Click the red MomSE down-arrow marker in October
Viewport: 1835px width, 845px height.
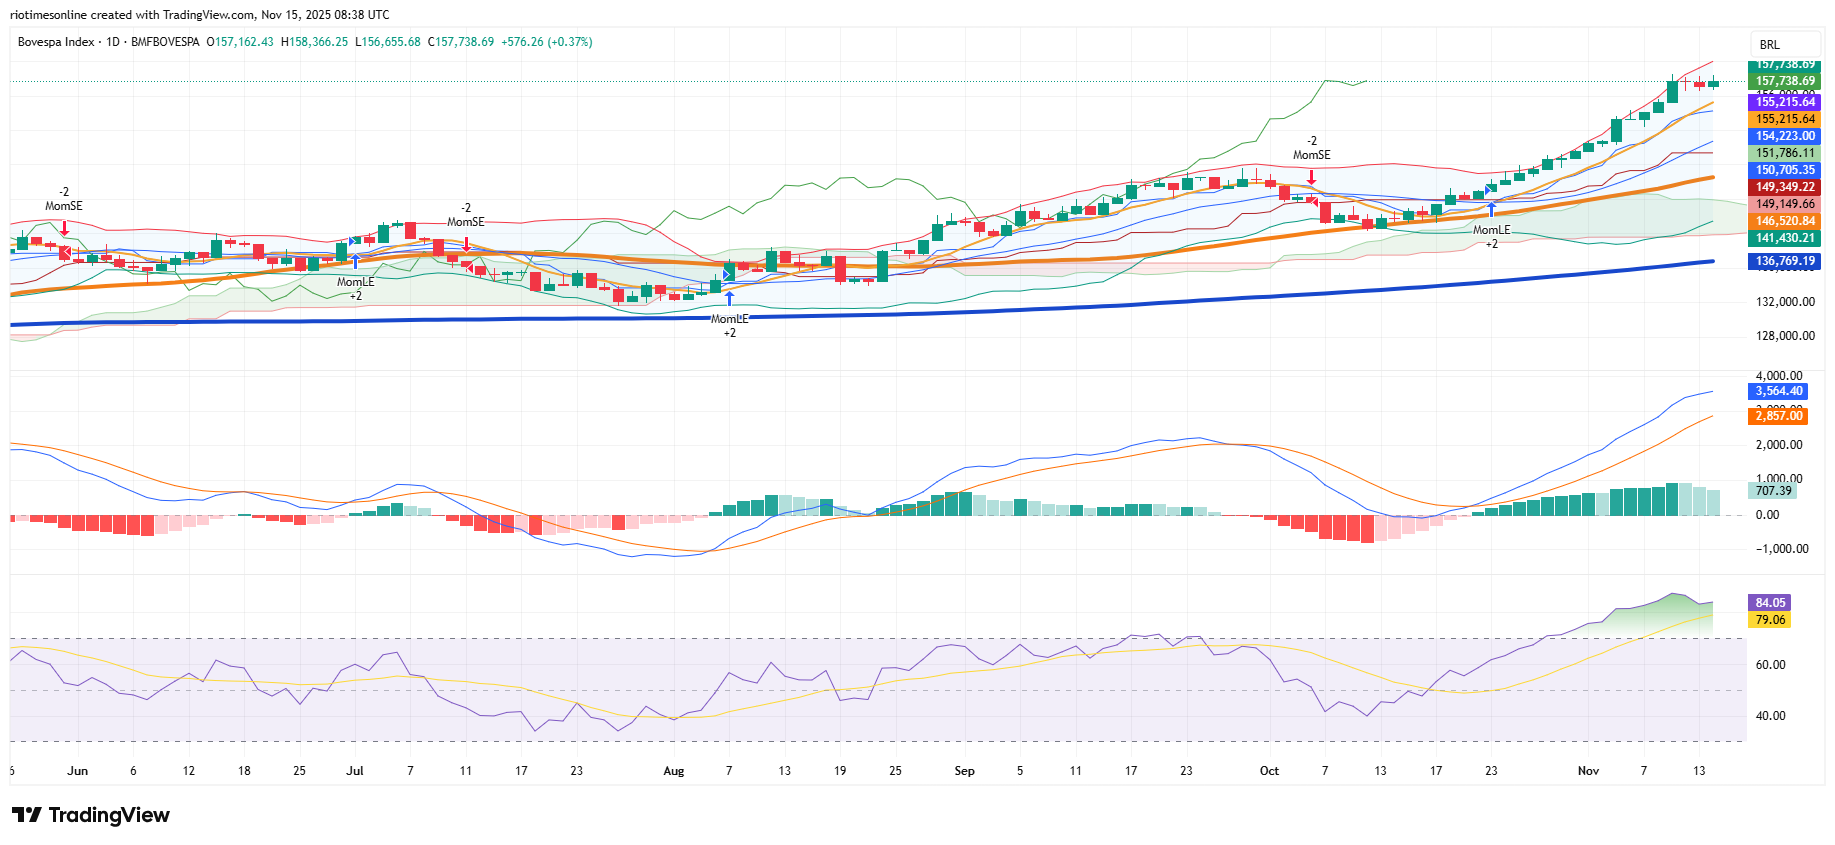coord(1311,176)
